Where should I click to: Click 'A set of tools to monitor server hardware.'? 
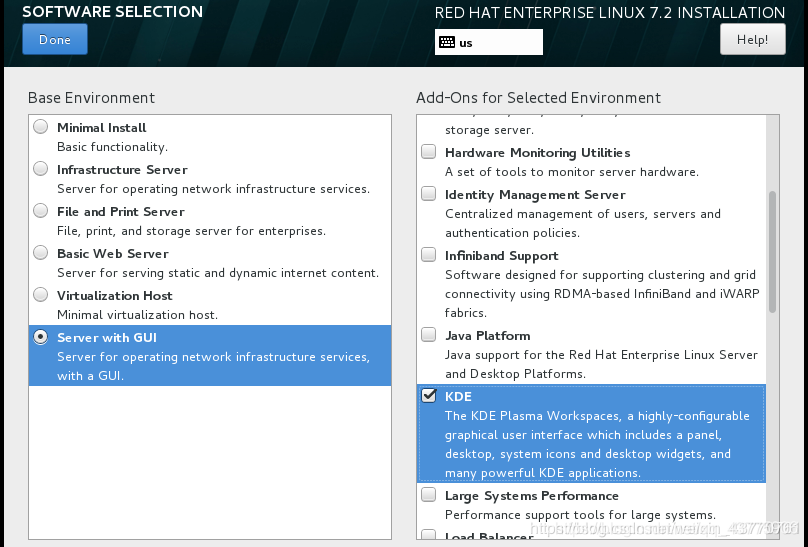pos(572,172)
